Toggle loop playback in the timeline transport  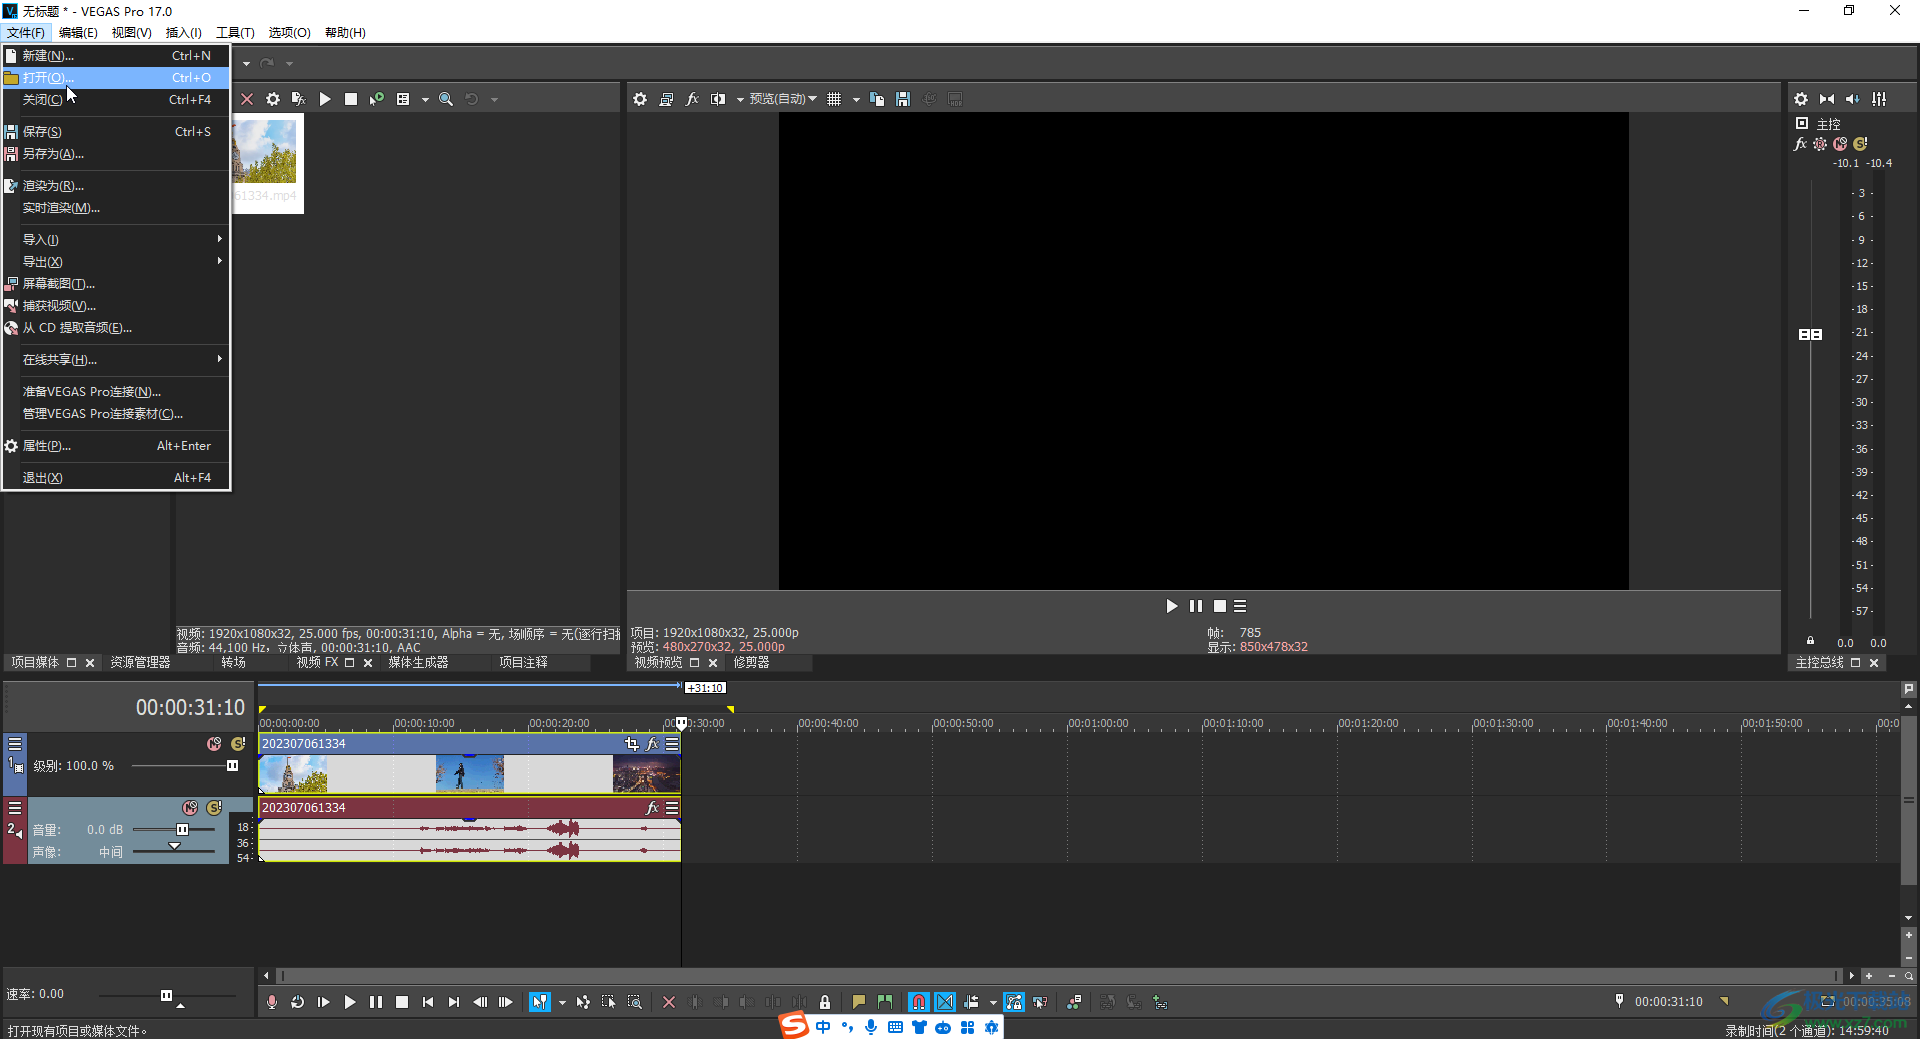click(298, 1002)
